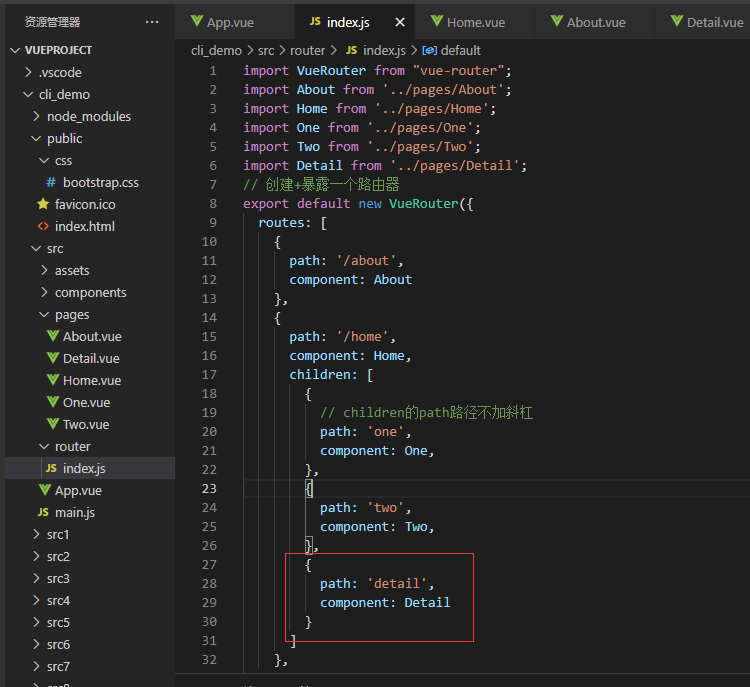Open bootstrap.css file
This screenshot has height=687, width=750.
[x=100, y=182]
